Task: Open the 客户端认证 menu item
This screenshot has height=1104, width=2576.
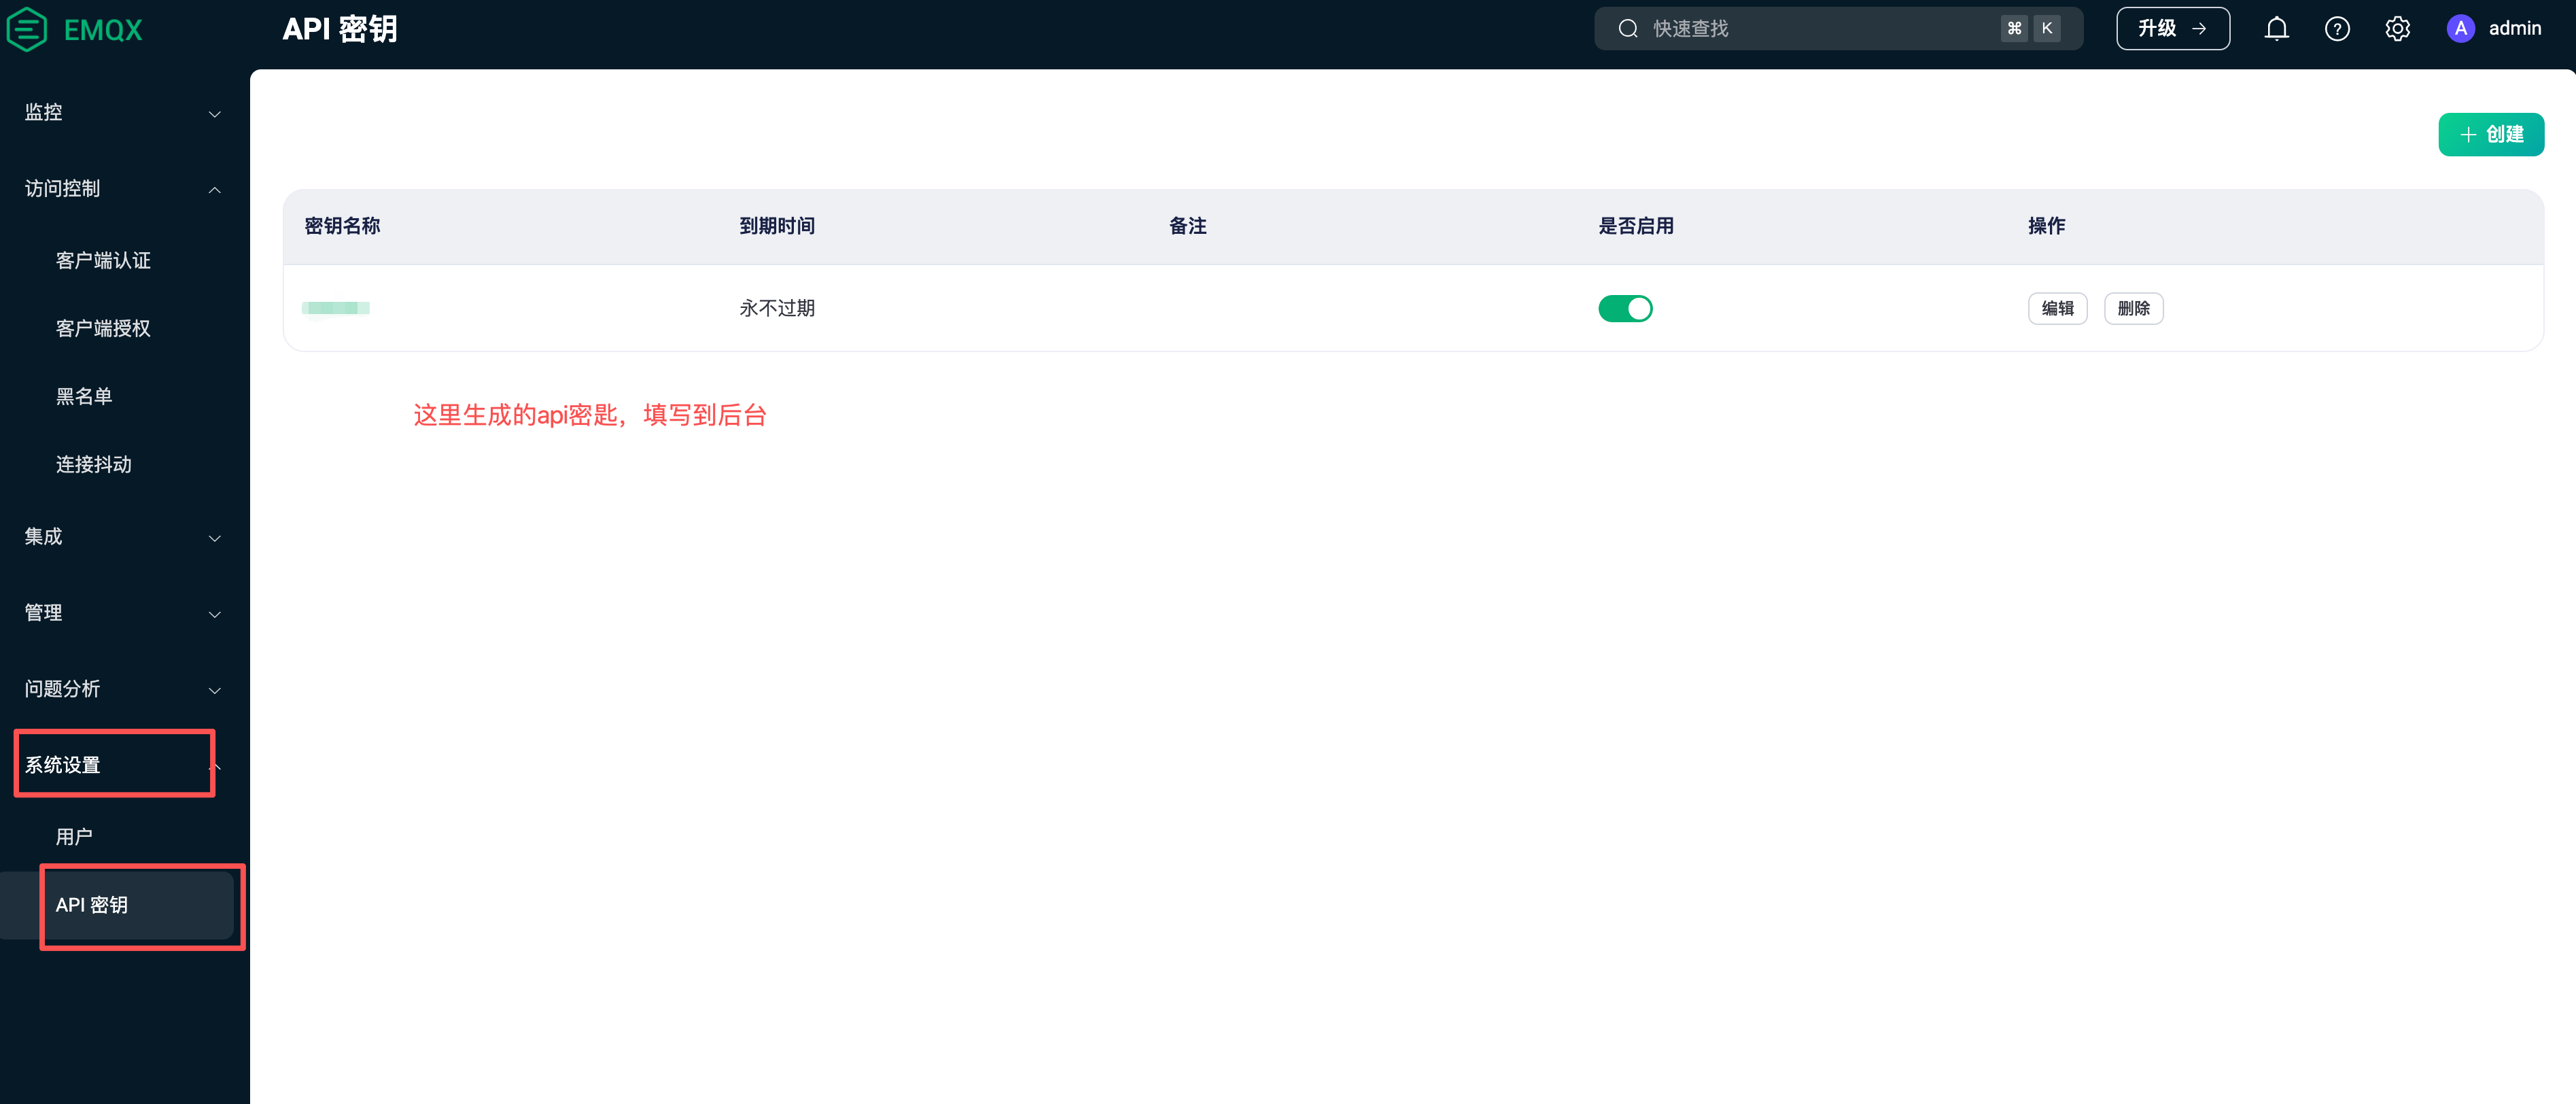Action: coord(103,261)
